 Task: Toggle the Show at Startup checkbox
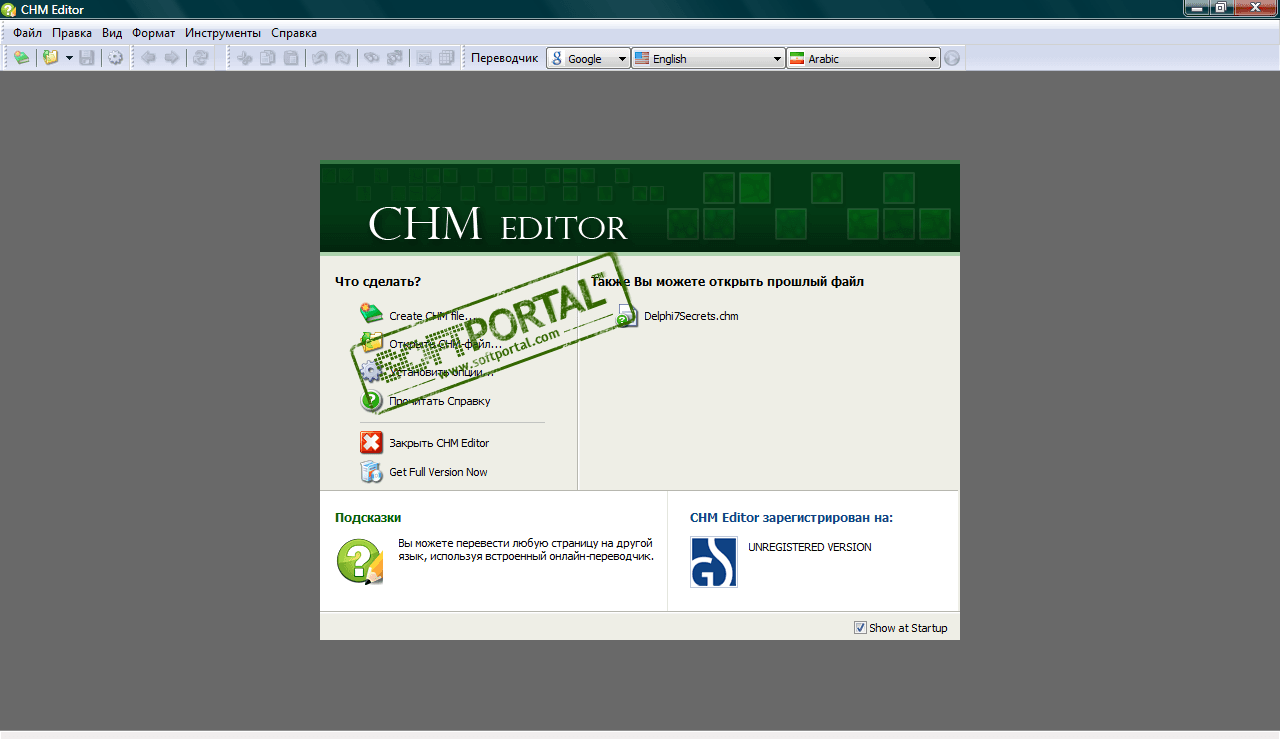coord(860,628)
